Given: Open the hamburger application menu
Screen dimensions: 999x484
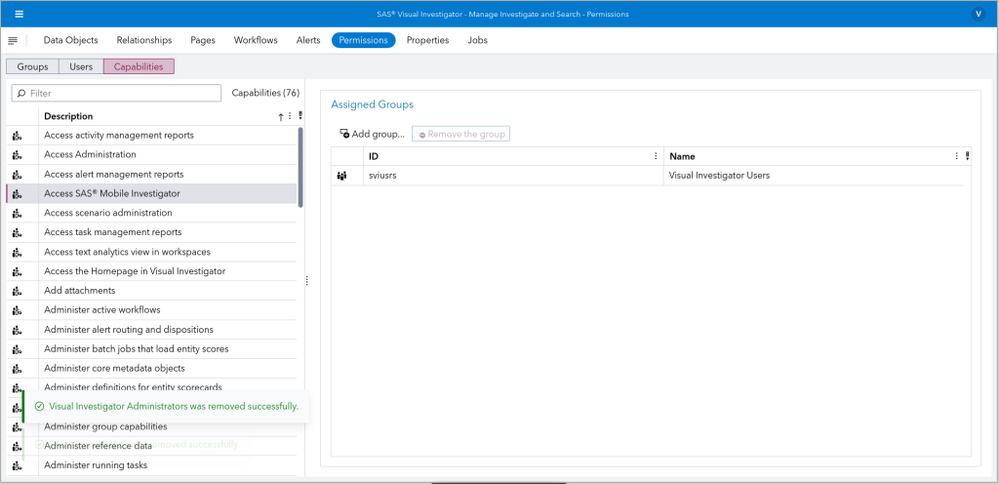Looking at the screenshot, I should tap(19, 14).
